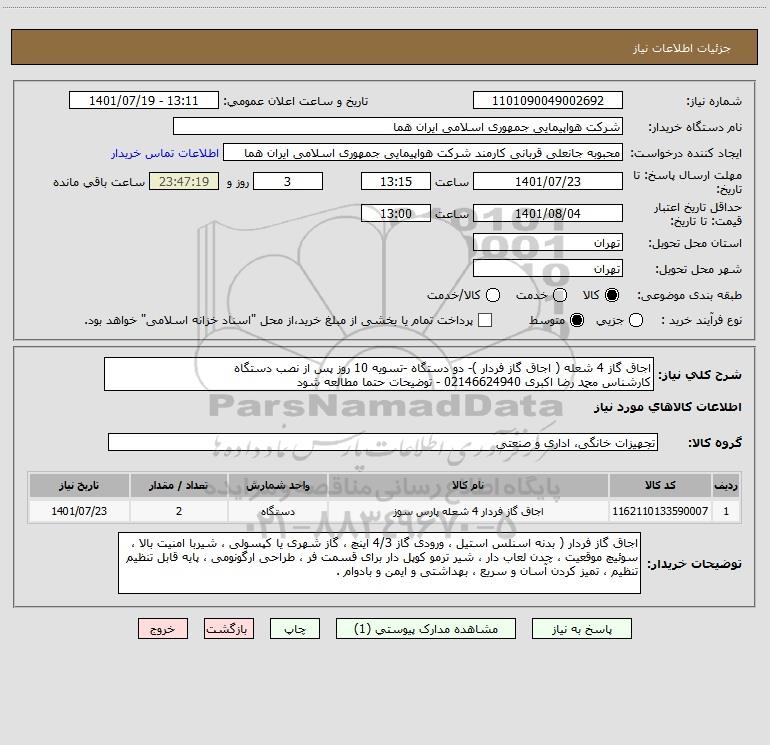Click the unit cell دستگاه
The width and height of the screenshot is (770, 745).
pos(278,511)
